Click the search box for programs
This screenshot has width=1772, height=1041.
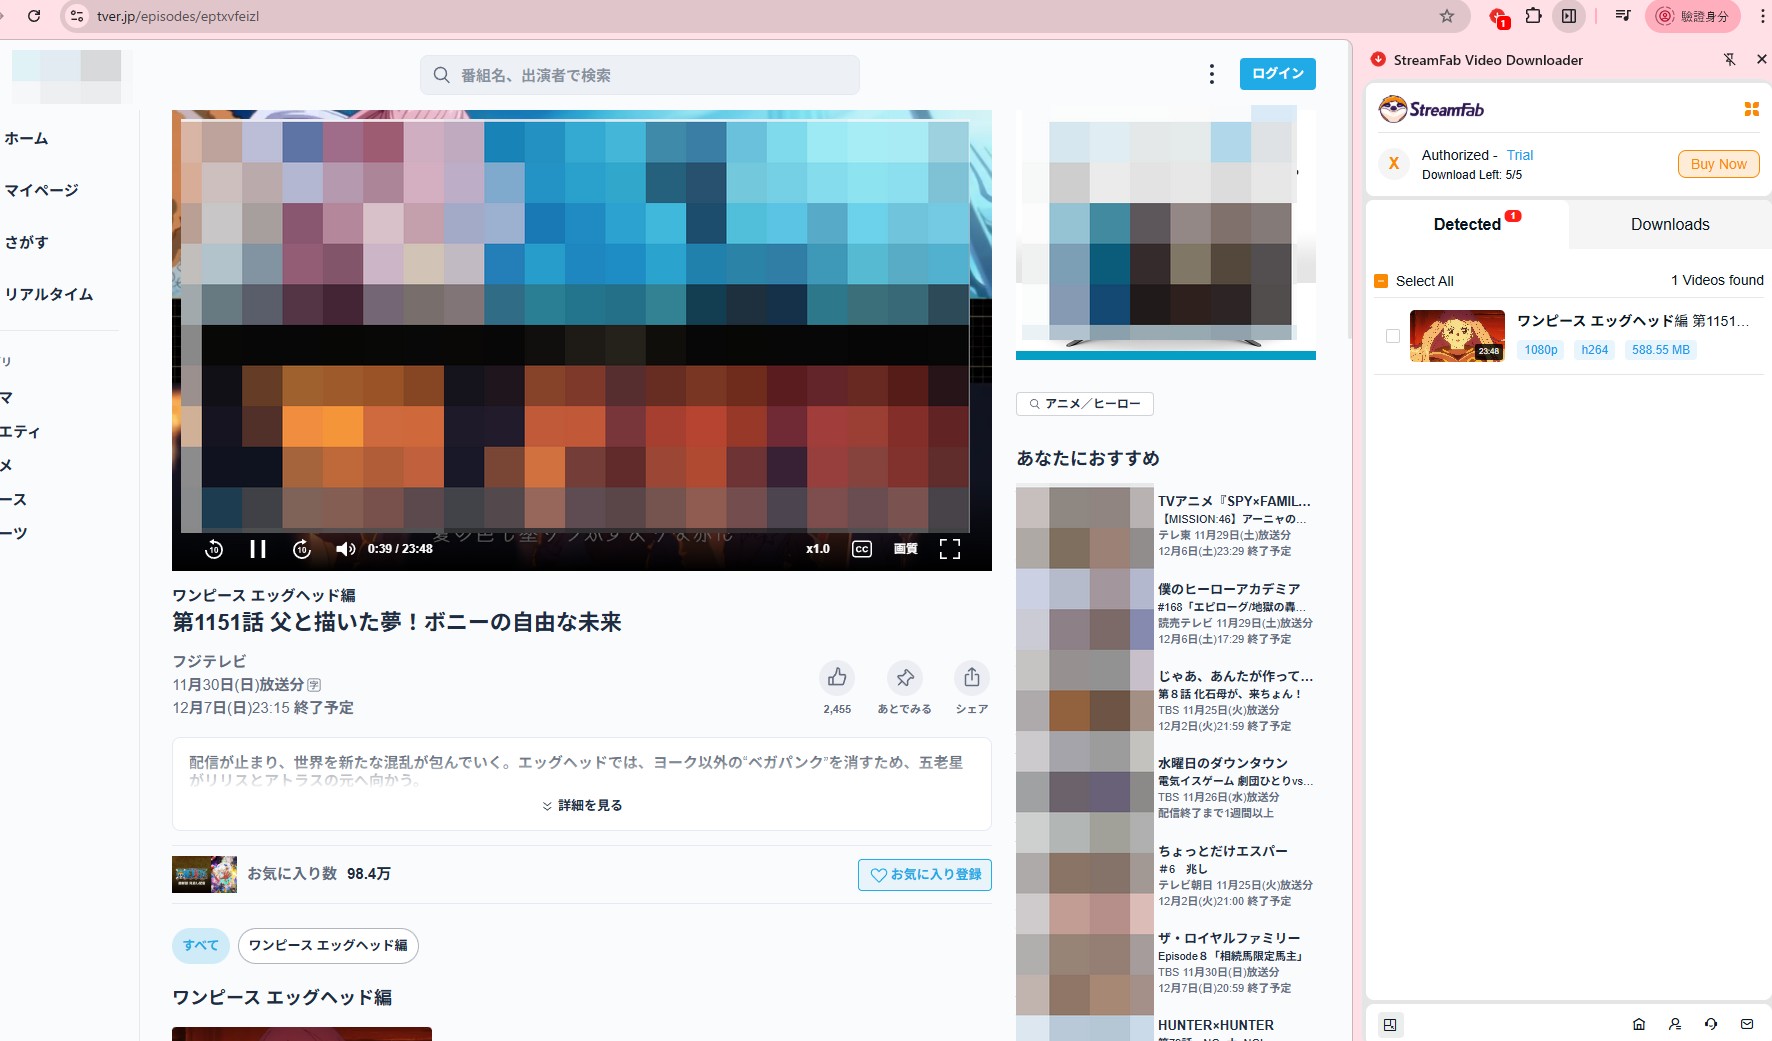pyautogui.click(x=640, y=75)
